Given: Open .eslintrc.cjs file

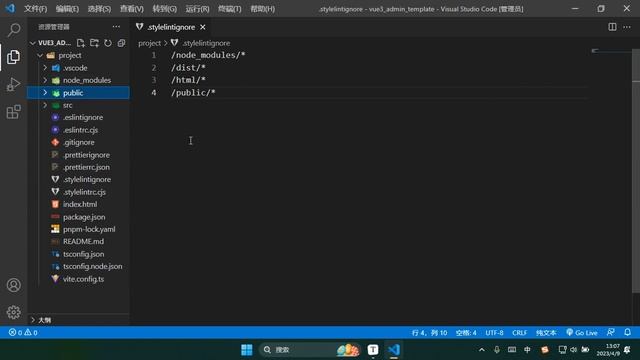Looking at the screenshot, I should [80, 130].
